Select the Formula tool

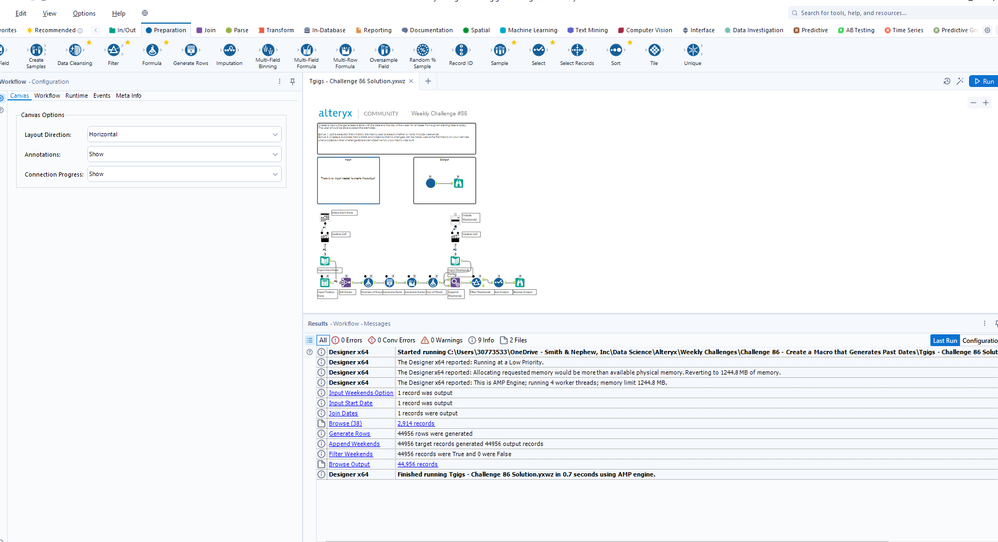tap(152, 51)
